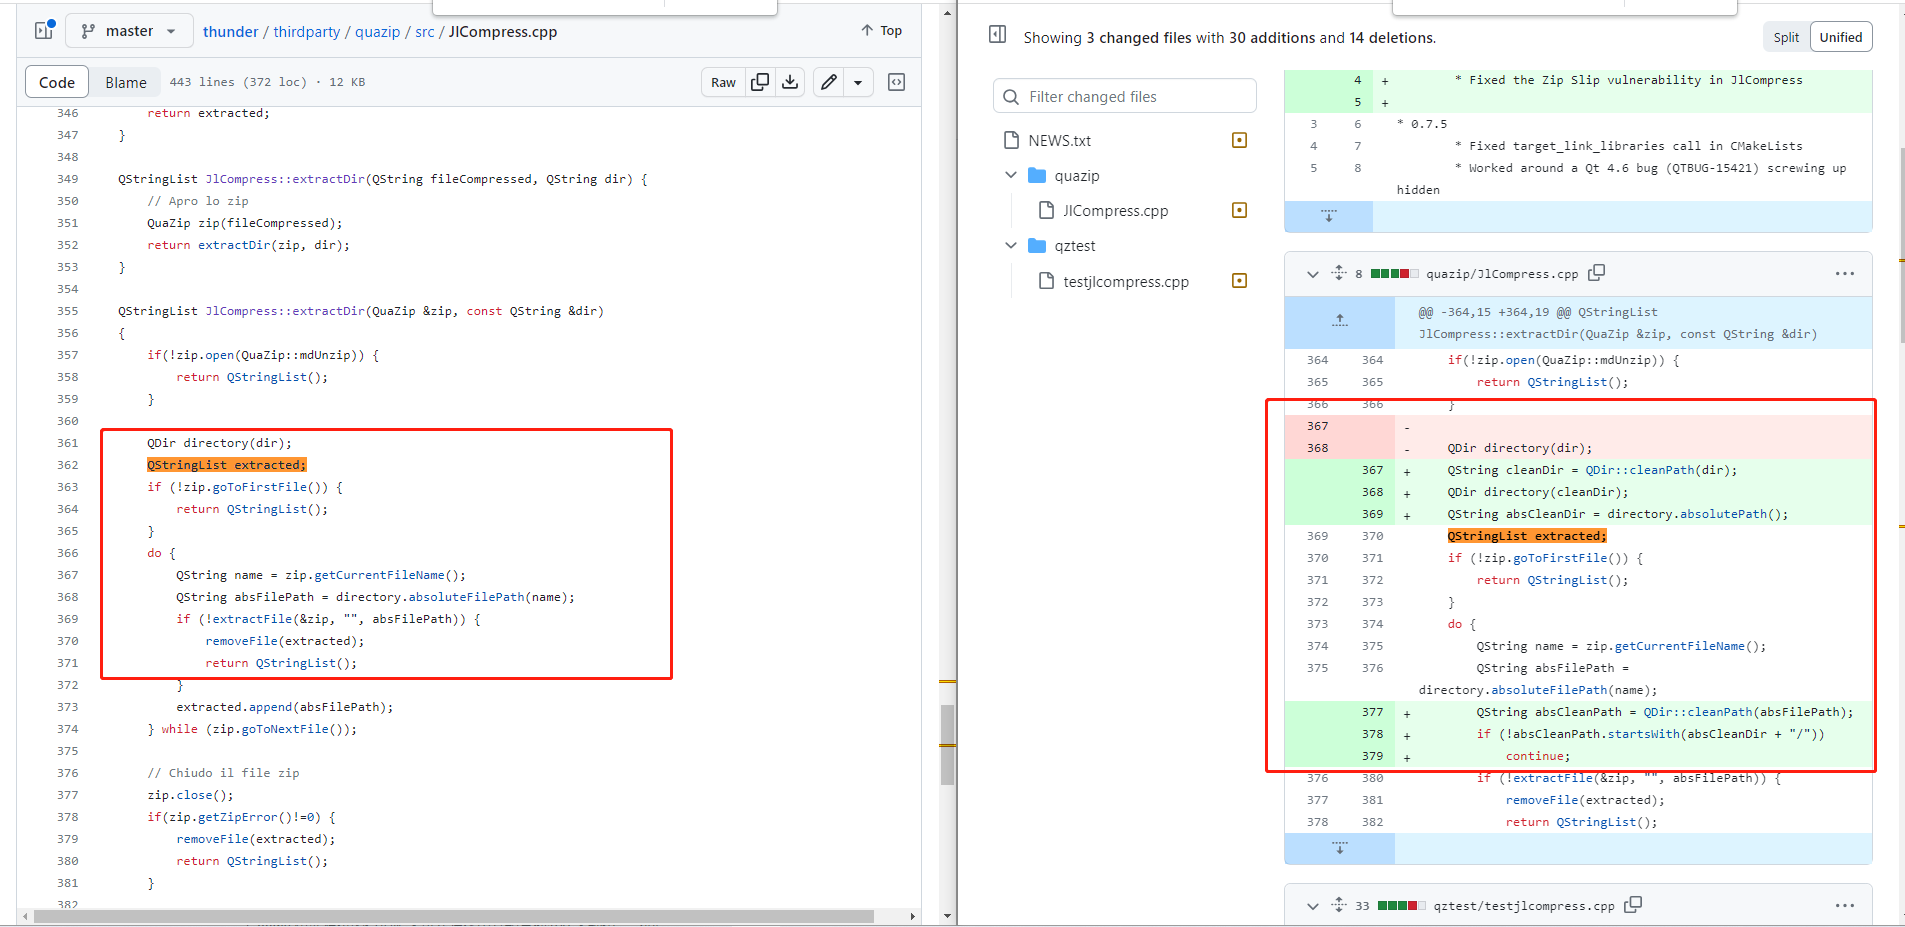1905x927 pixels.
Task: Open the master branch selector
Action: click(129, 30)
